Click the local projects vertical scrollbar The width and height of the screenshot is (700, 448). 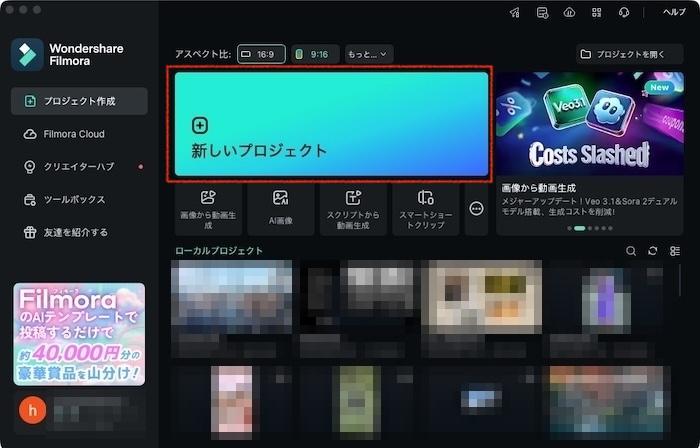[679, 280]
